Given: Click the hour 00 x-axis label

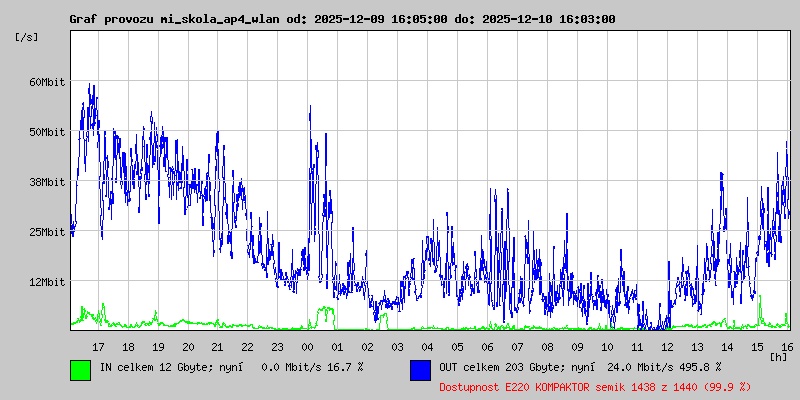Looking at the screenshot, I should (x=308, y=347).
